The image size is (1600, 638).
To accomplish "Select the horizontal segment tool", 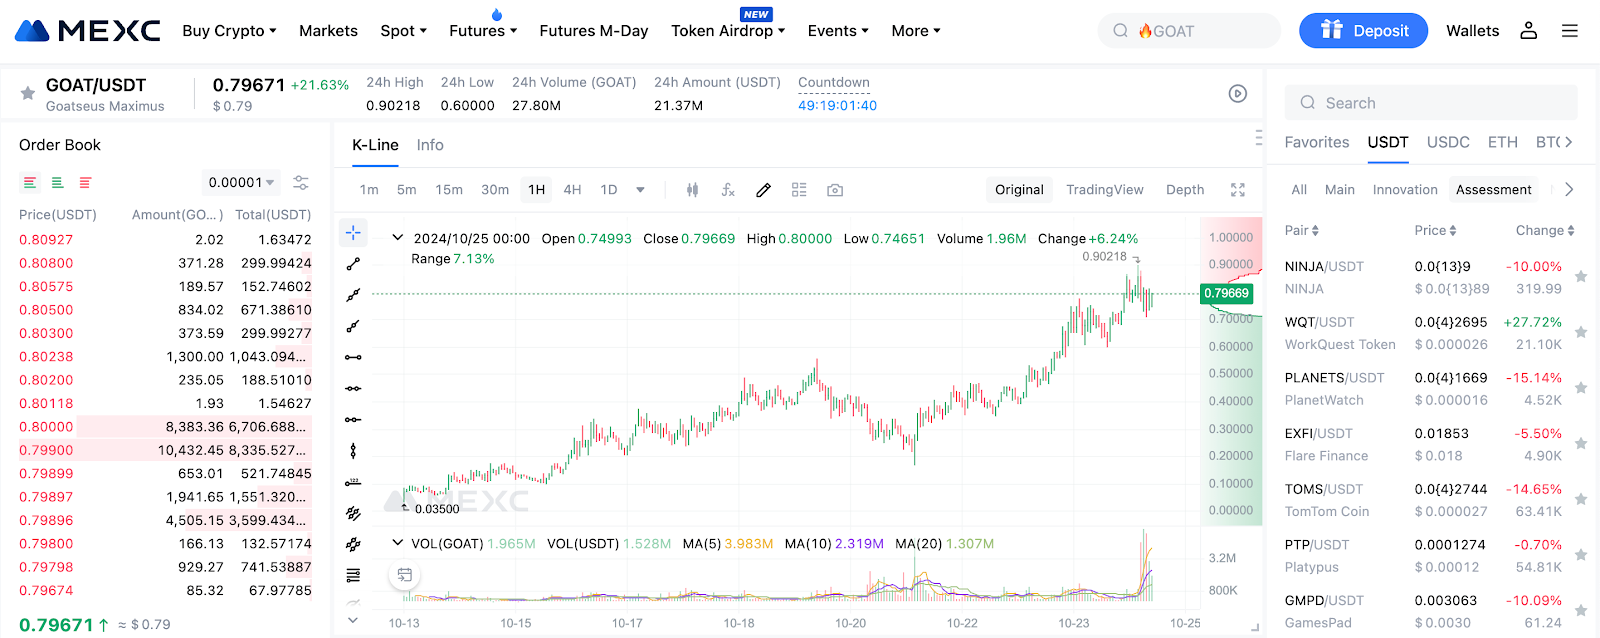I will 353,357.
